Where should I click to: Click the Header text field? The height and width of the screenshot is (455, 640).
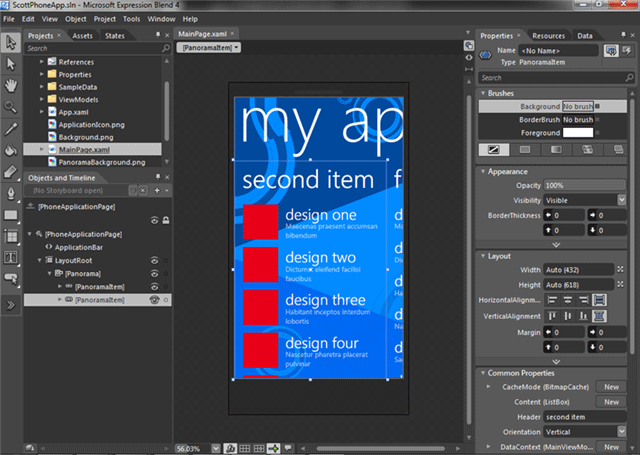pyautogui.click(x=584, y=417)
